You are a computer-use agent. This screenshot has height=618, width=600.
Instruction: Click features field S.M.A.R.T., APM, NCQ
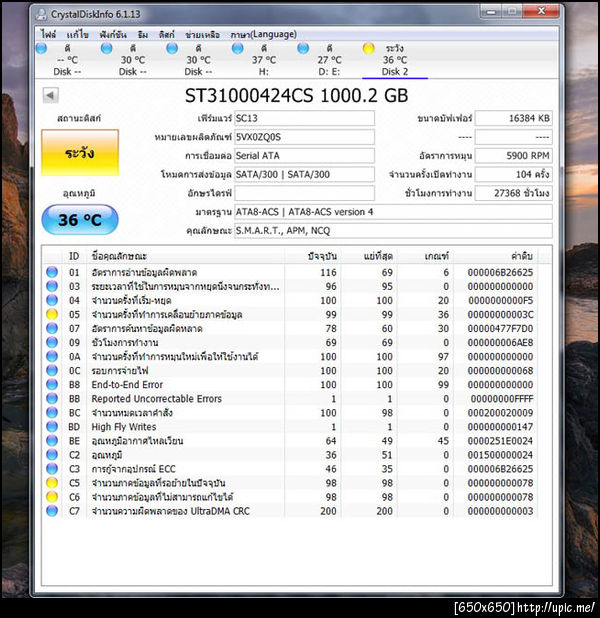pos(393,231)
